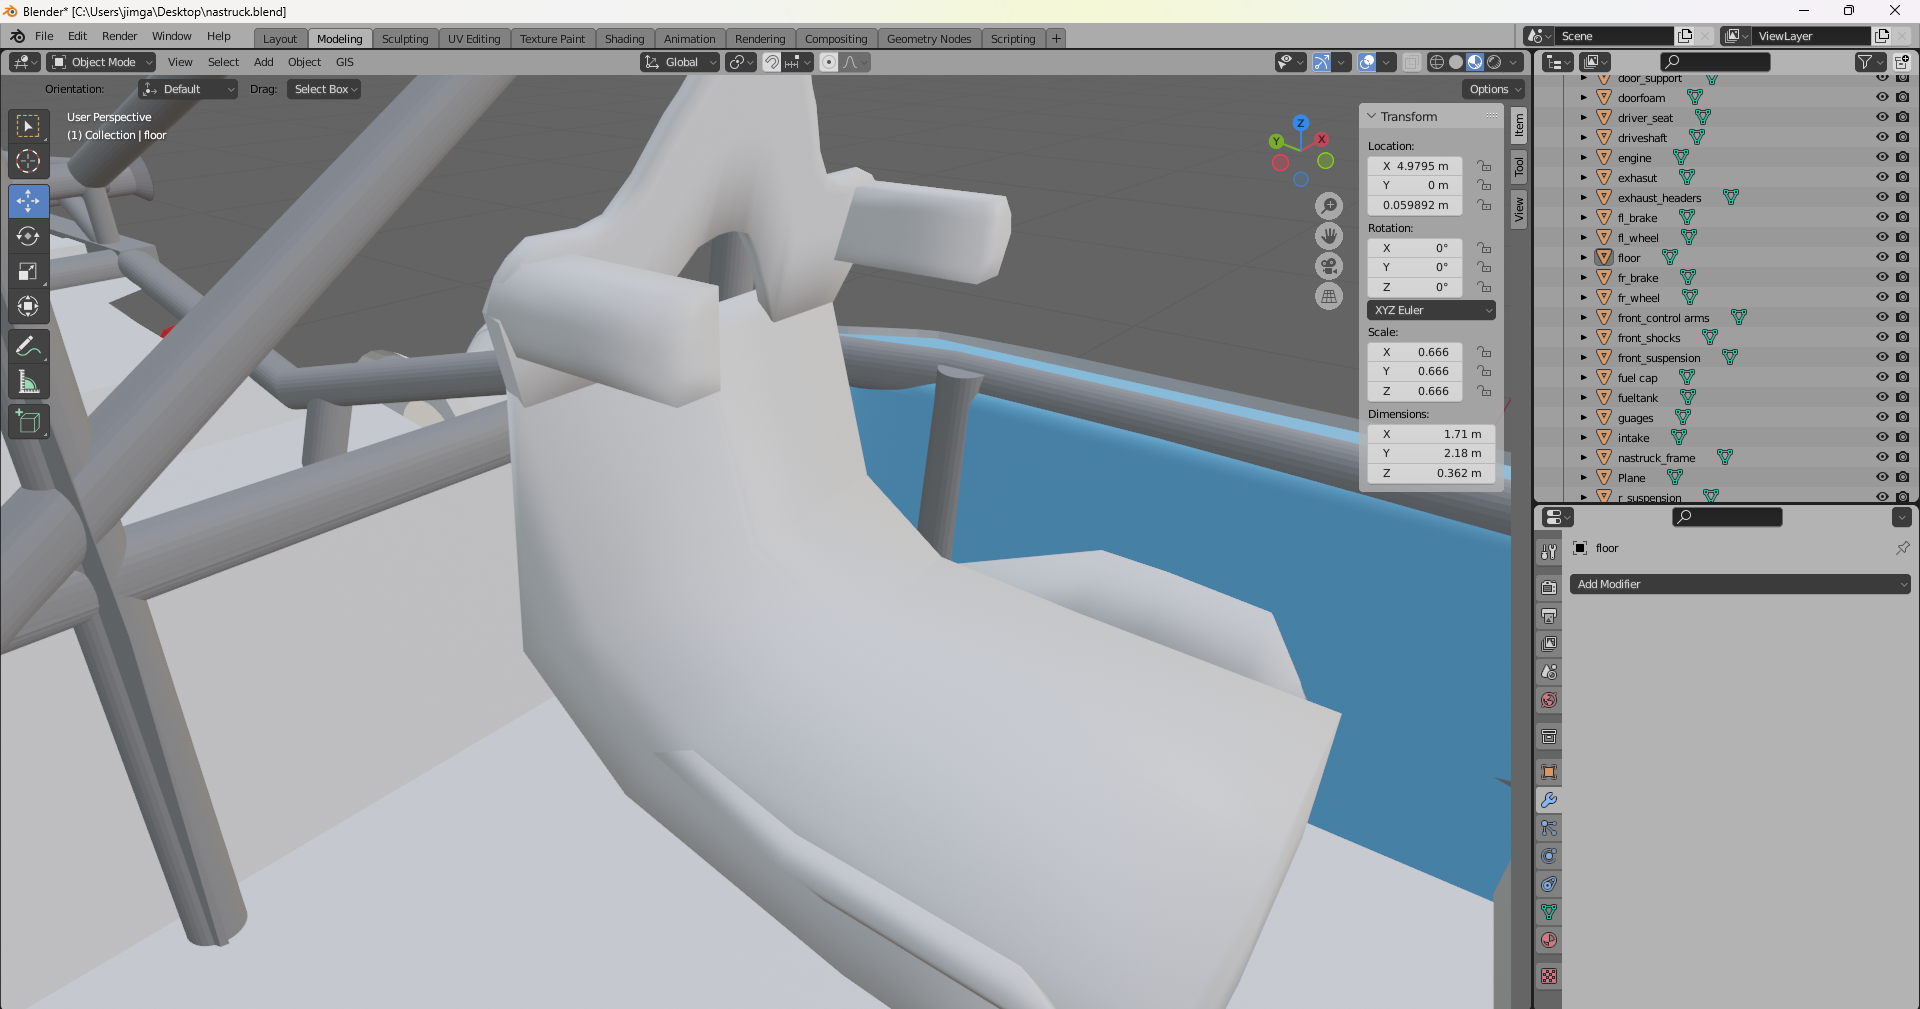This screenshot has width=1920, height=1009.
Task: Select the Transform tool
Action: [28, 306]
